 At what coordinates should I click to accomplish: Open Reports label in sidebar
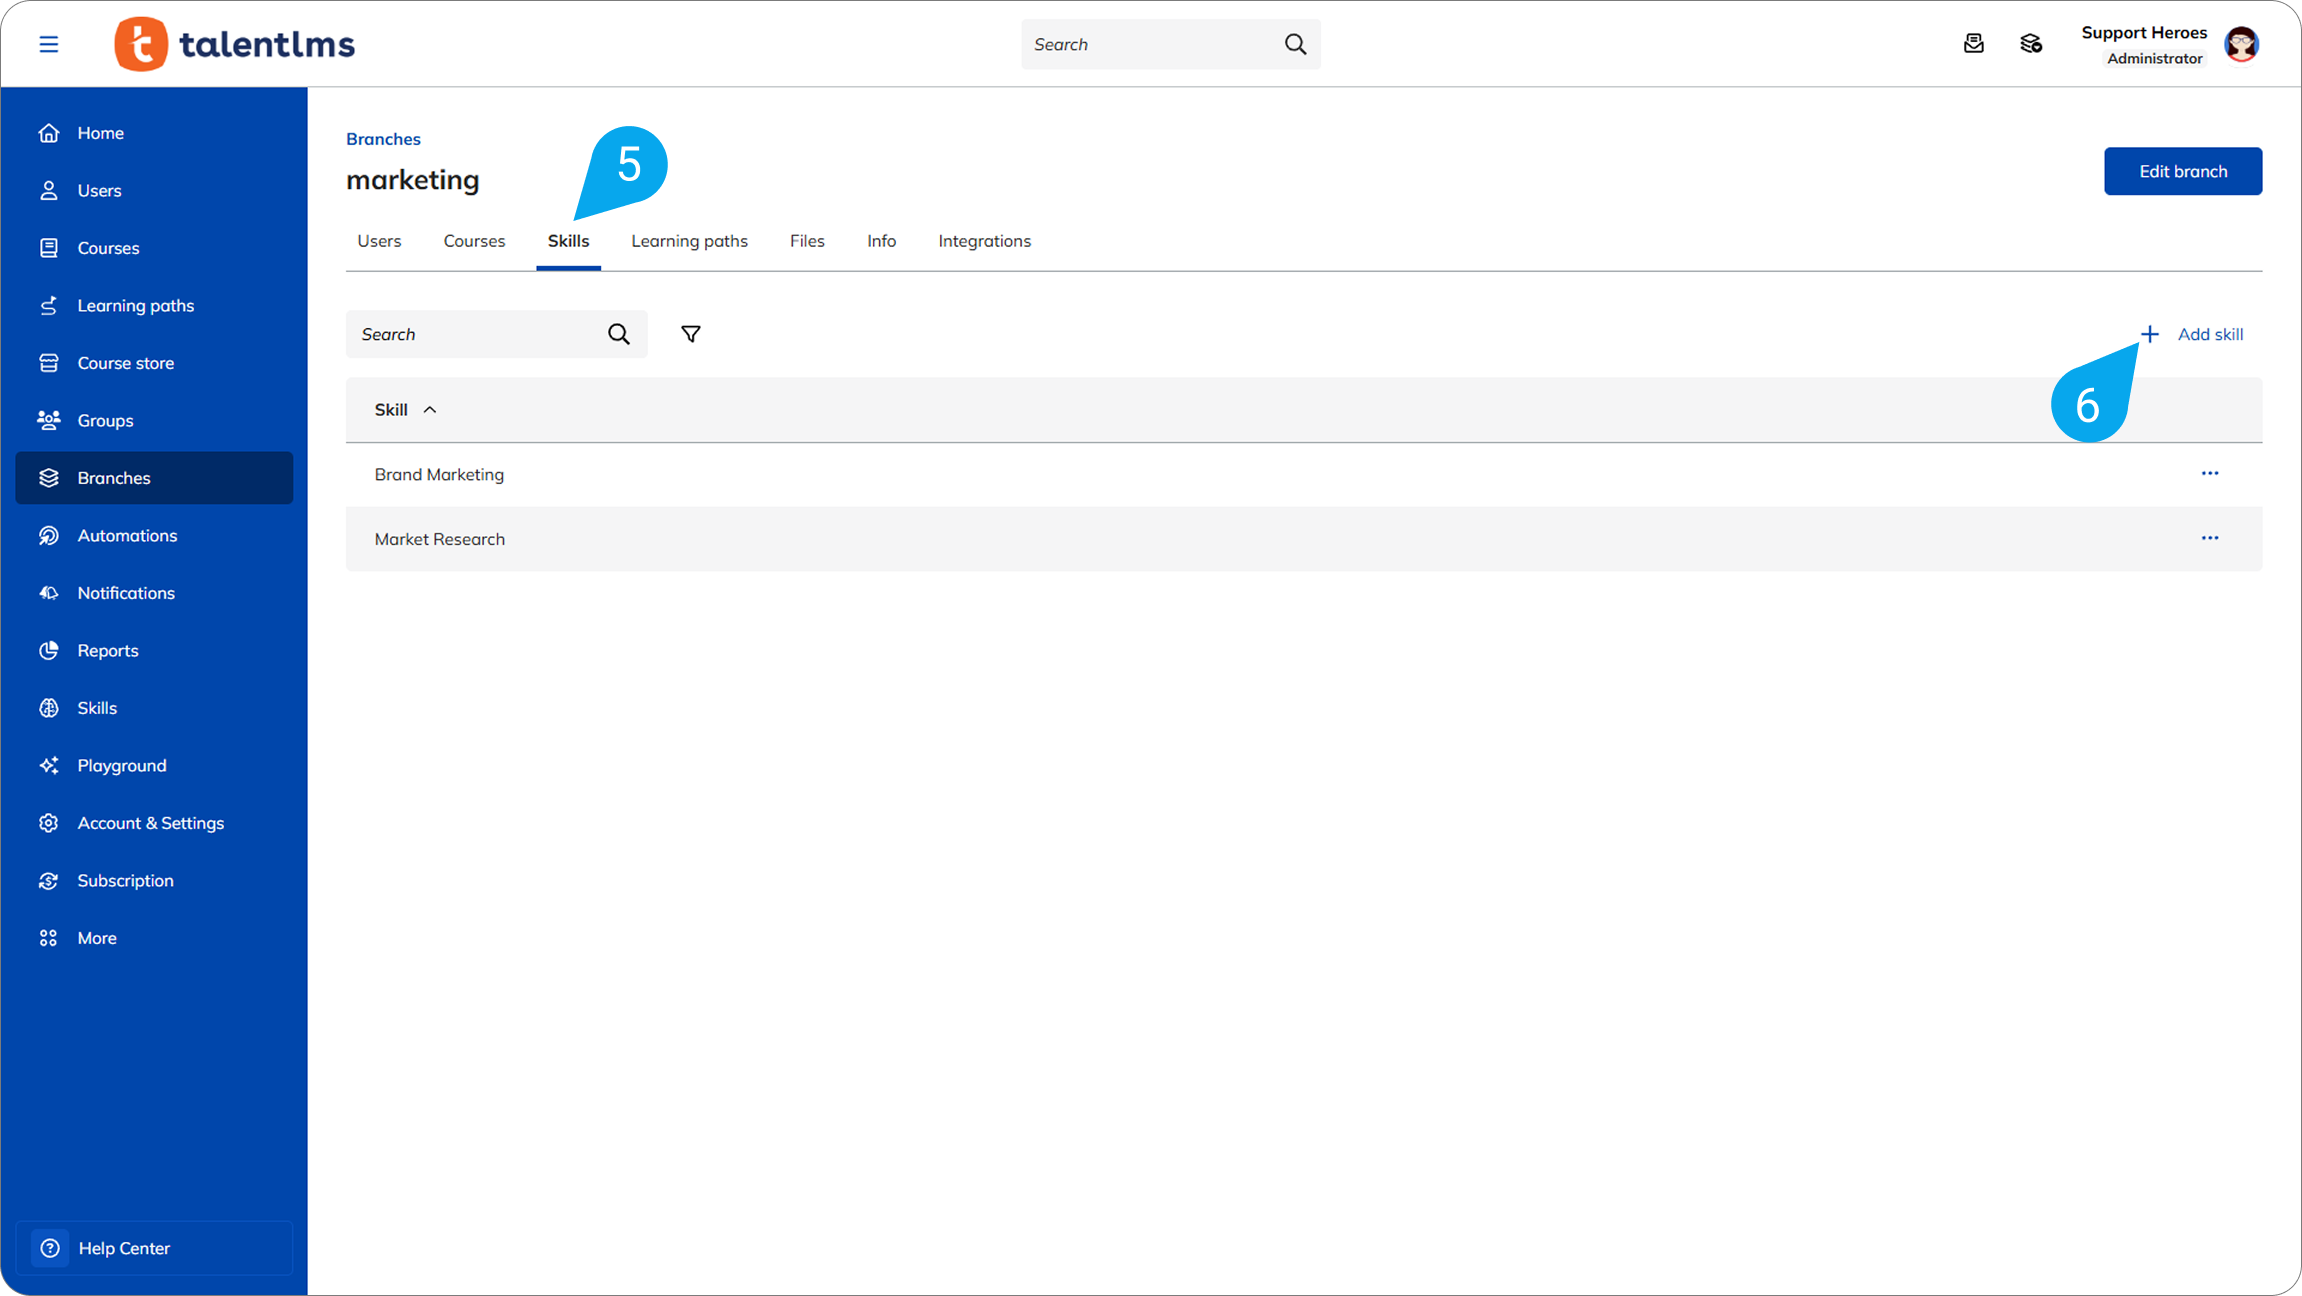[108, 651]
